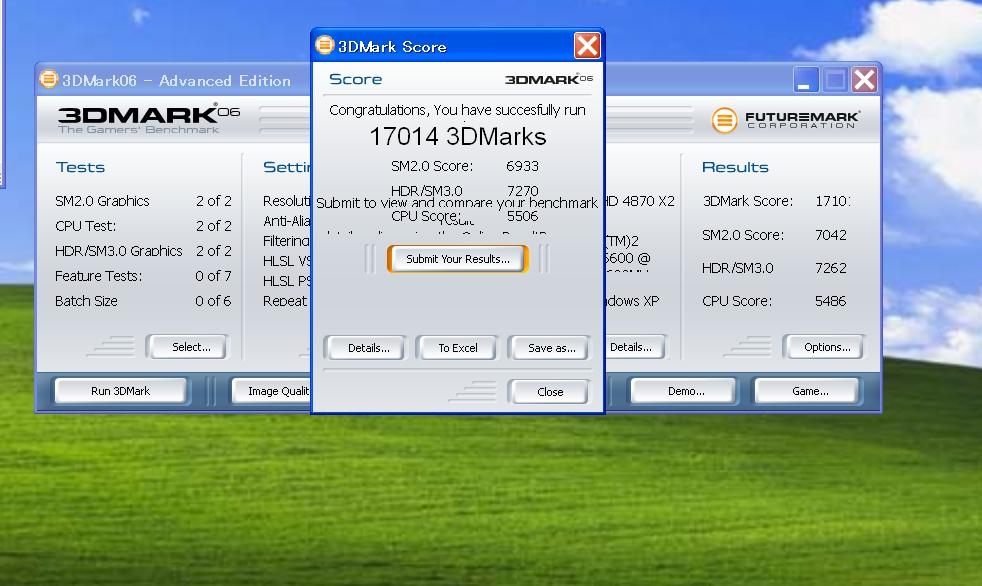This screenshot has height=586, width=982.
Task: Click the '3DMark Score' dialog title bar text
Action: click(392, 46)
